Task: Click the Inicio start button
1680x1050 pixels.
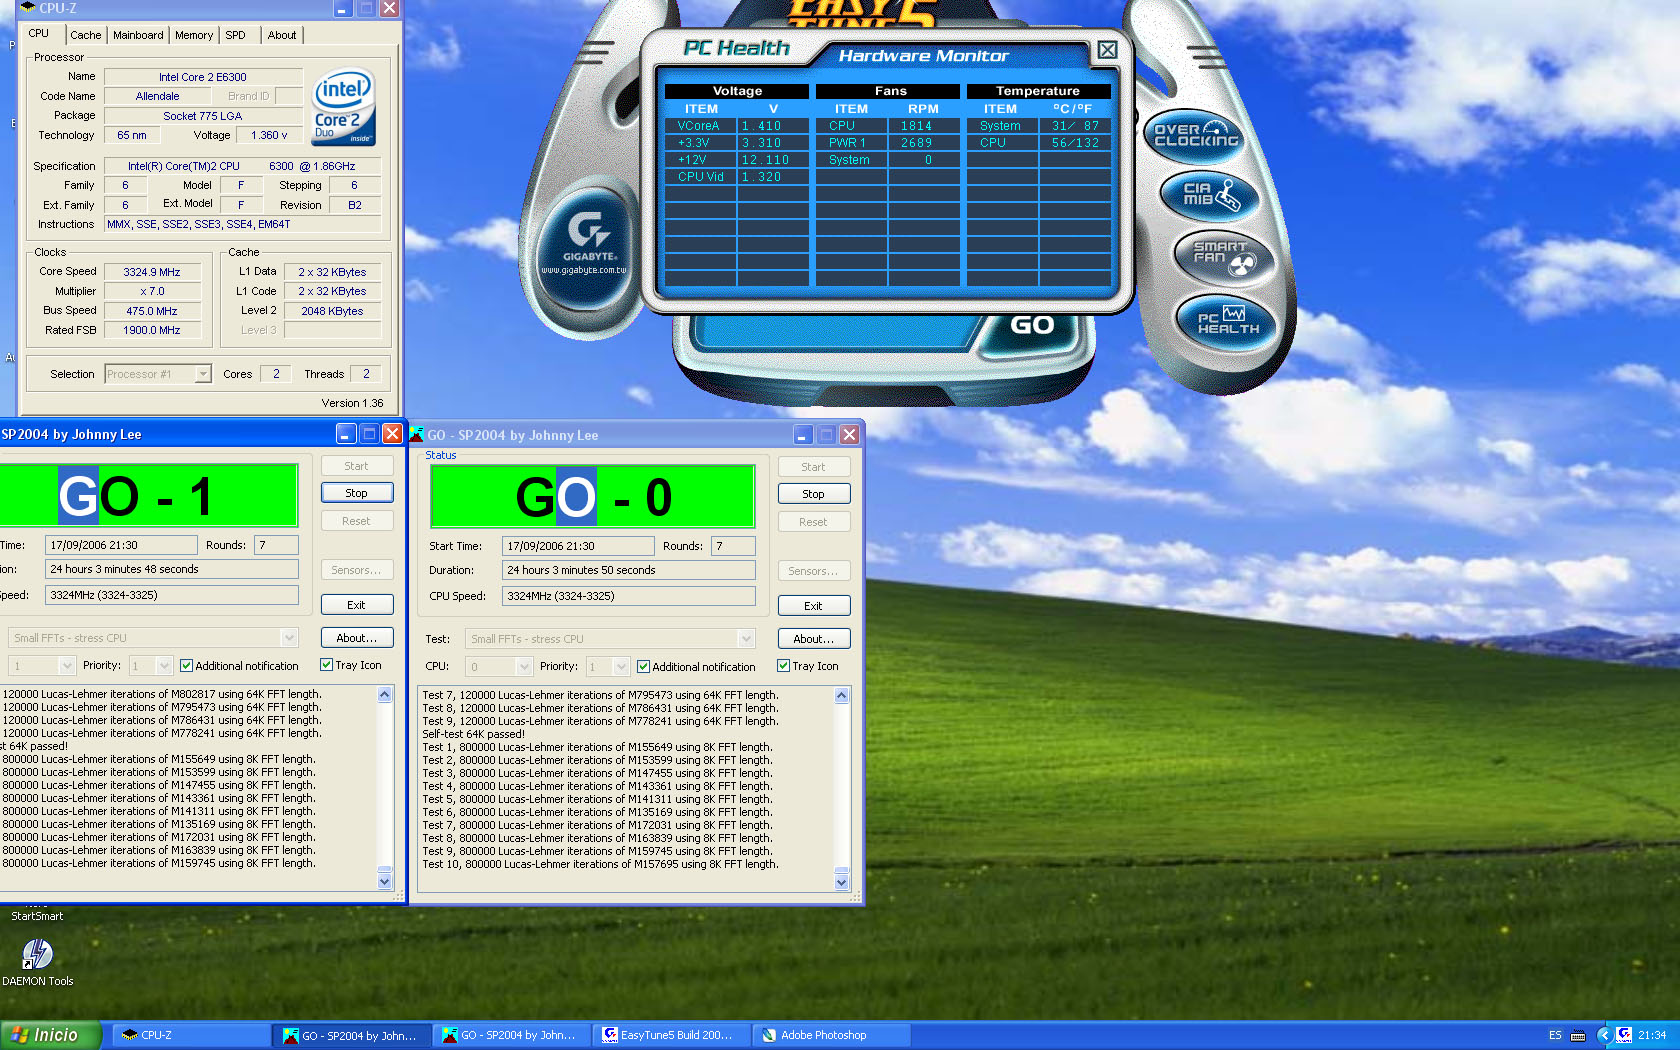Action: point(50,1035)
